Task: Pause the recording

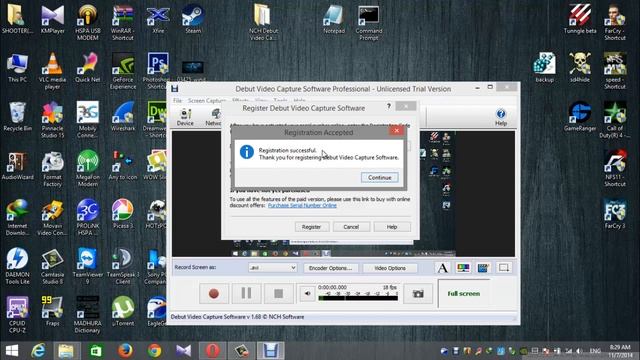Action: [246, 293]
